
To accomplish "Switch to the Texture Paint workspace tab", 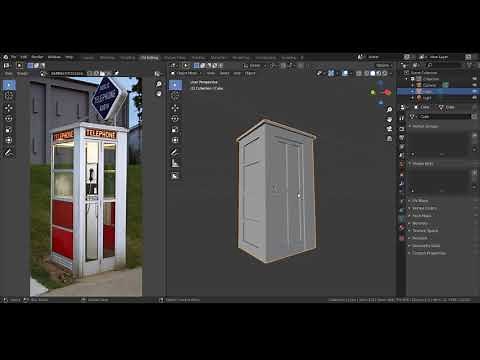I will click(x=174, y=58).
